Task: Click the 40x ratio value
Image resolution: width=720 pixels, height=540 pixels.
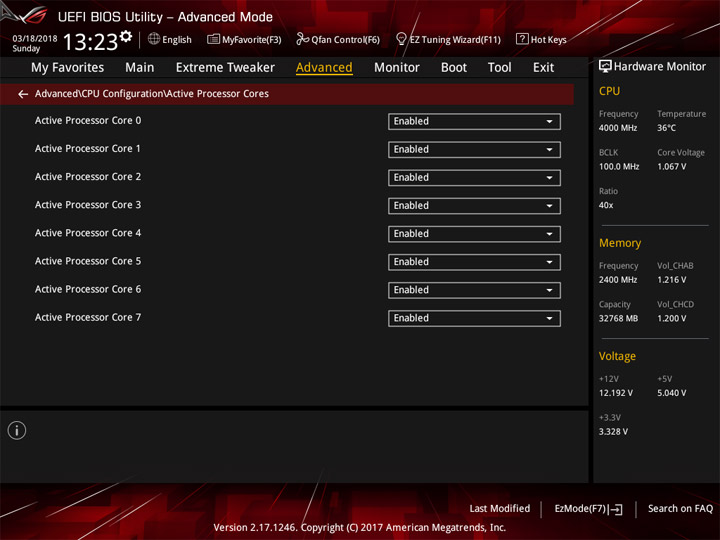Action: [x=606, y=205]
